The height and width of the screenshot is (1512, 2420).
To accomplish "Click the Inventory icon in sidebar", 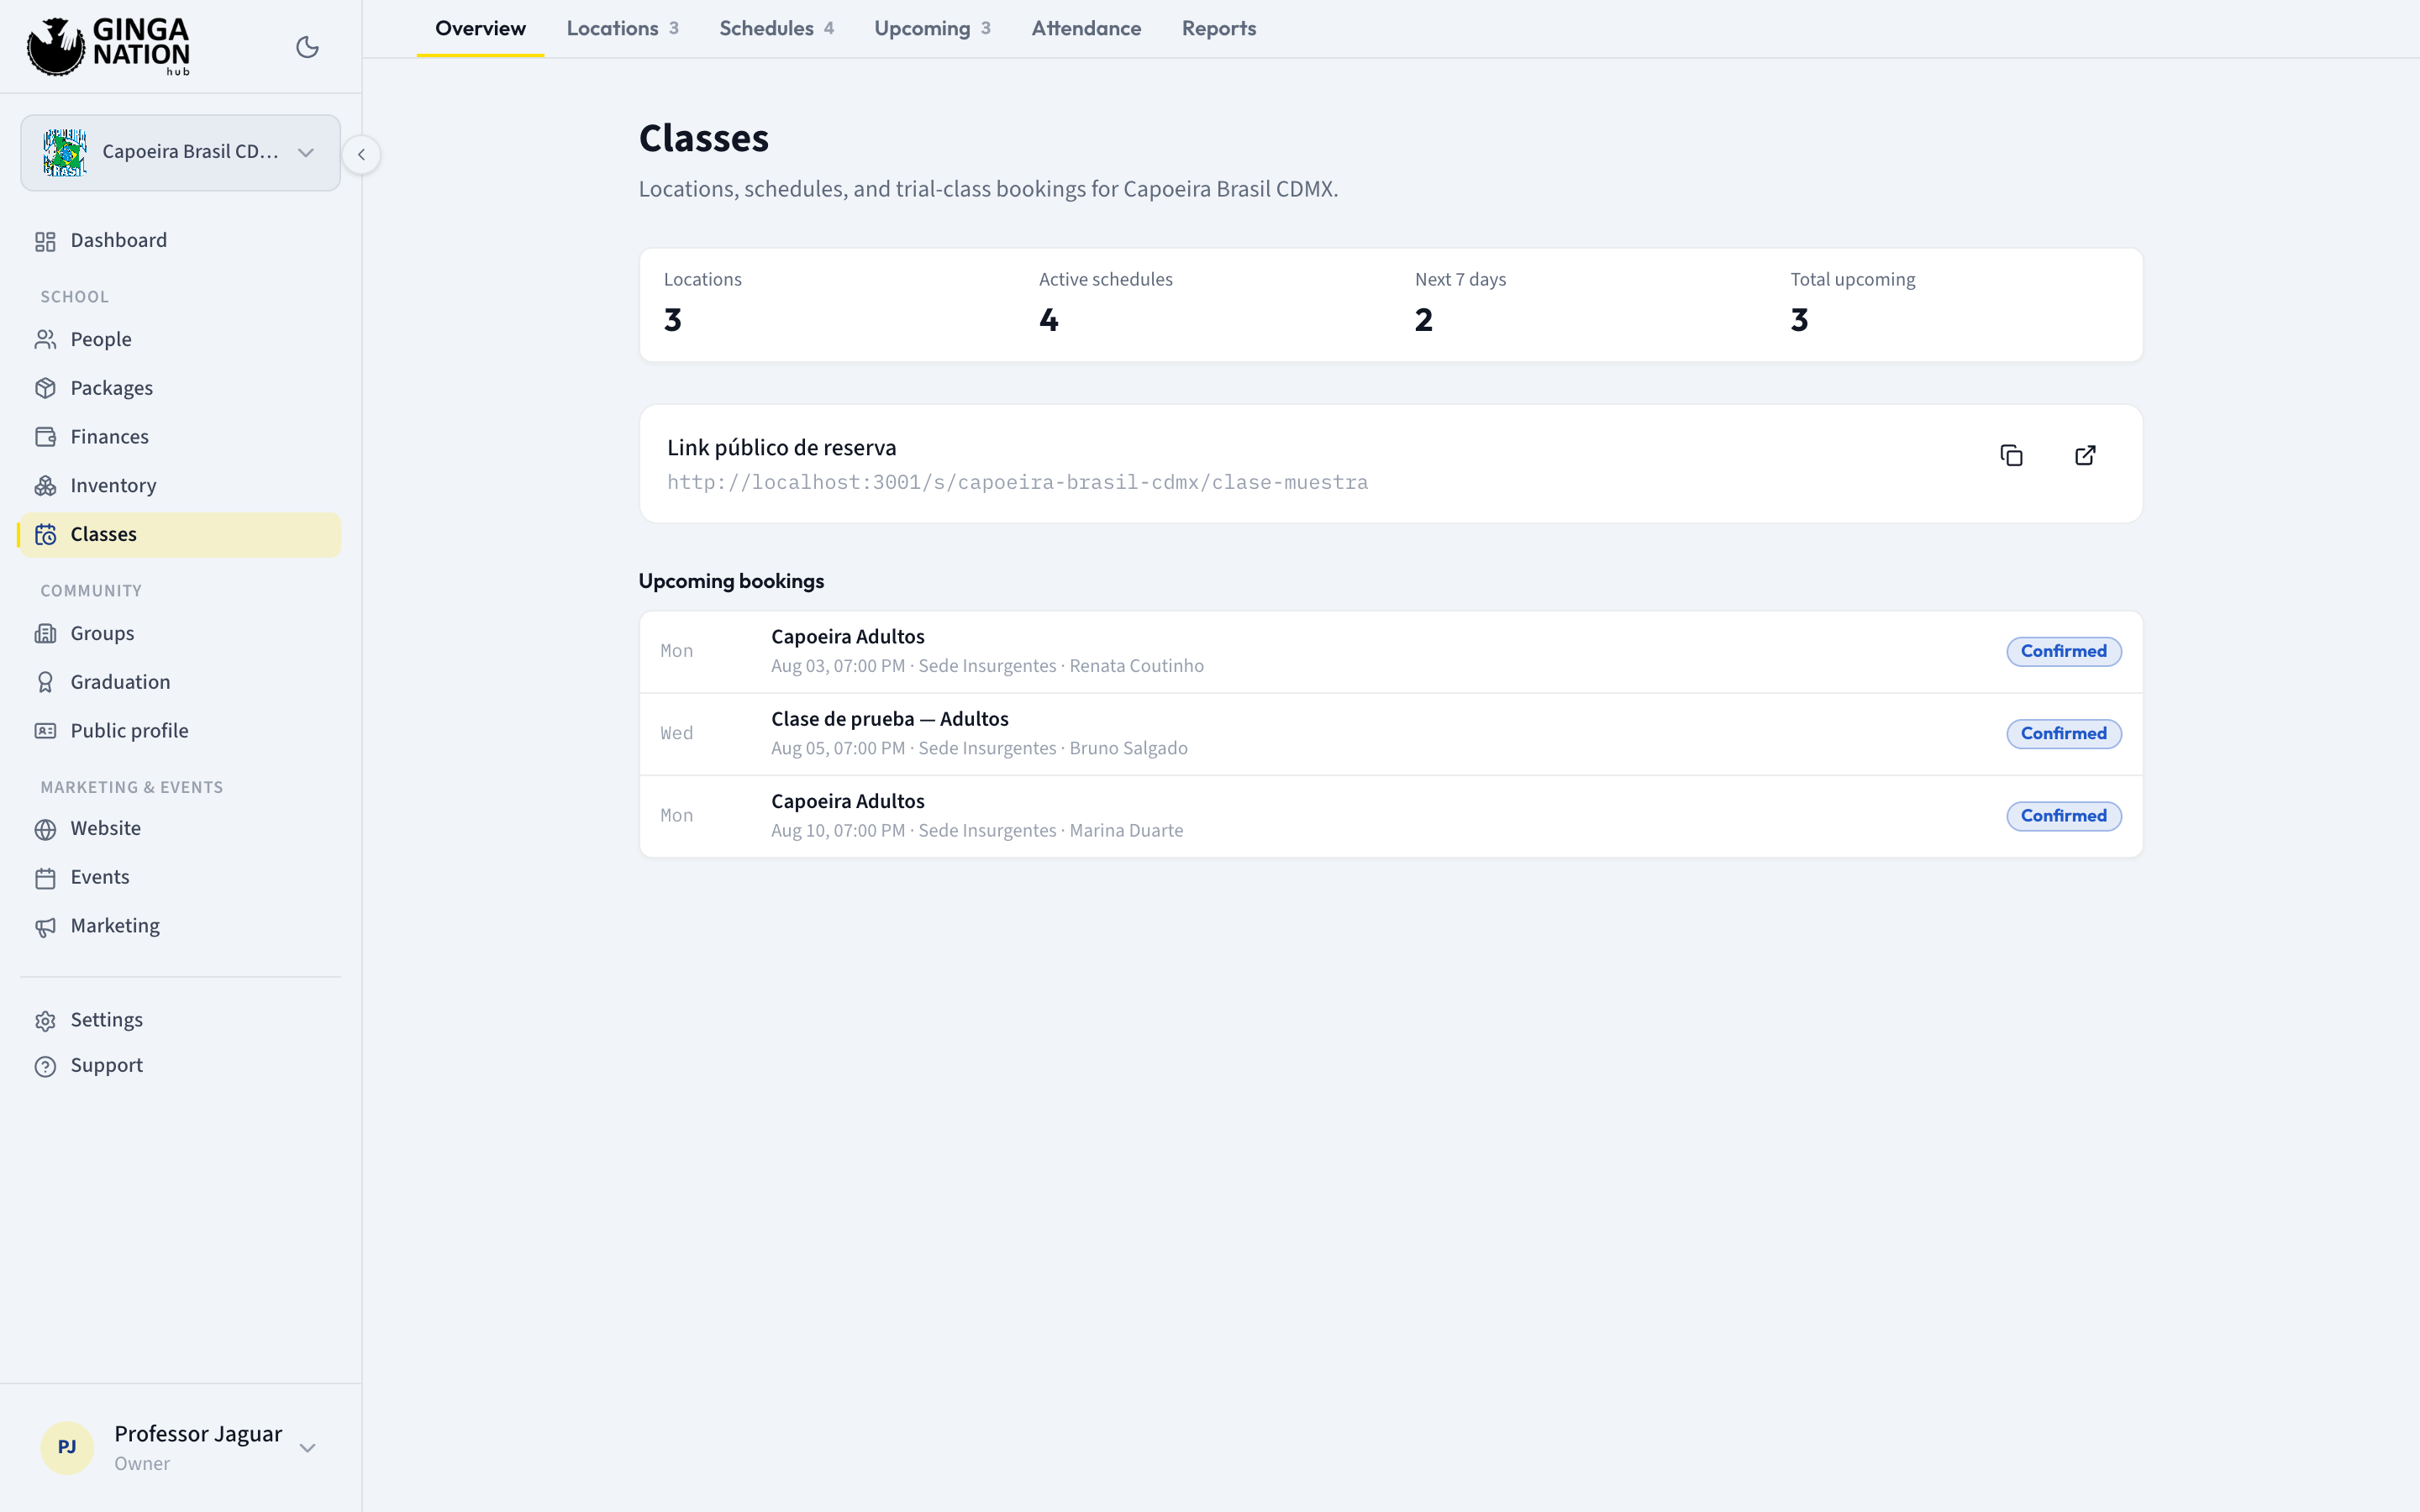I will (x=45, y=486).
